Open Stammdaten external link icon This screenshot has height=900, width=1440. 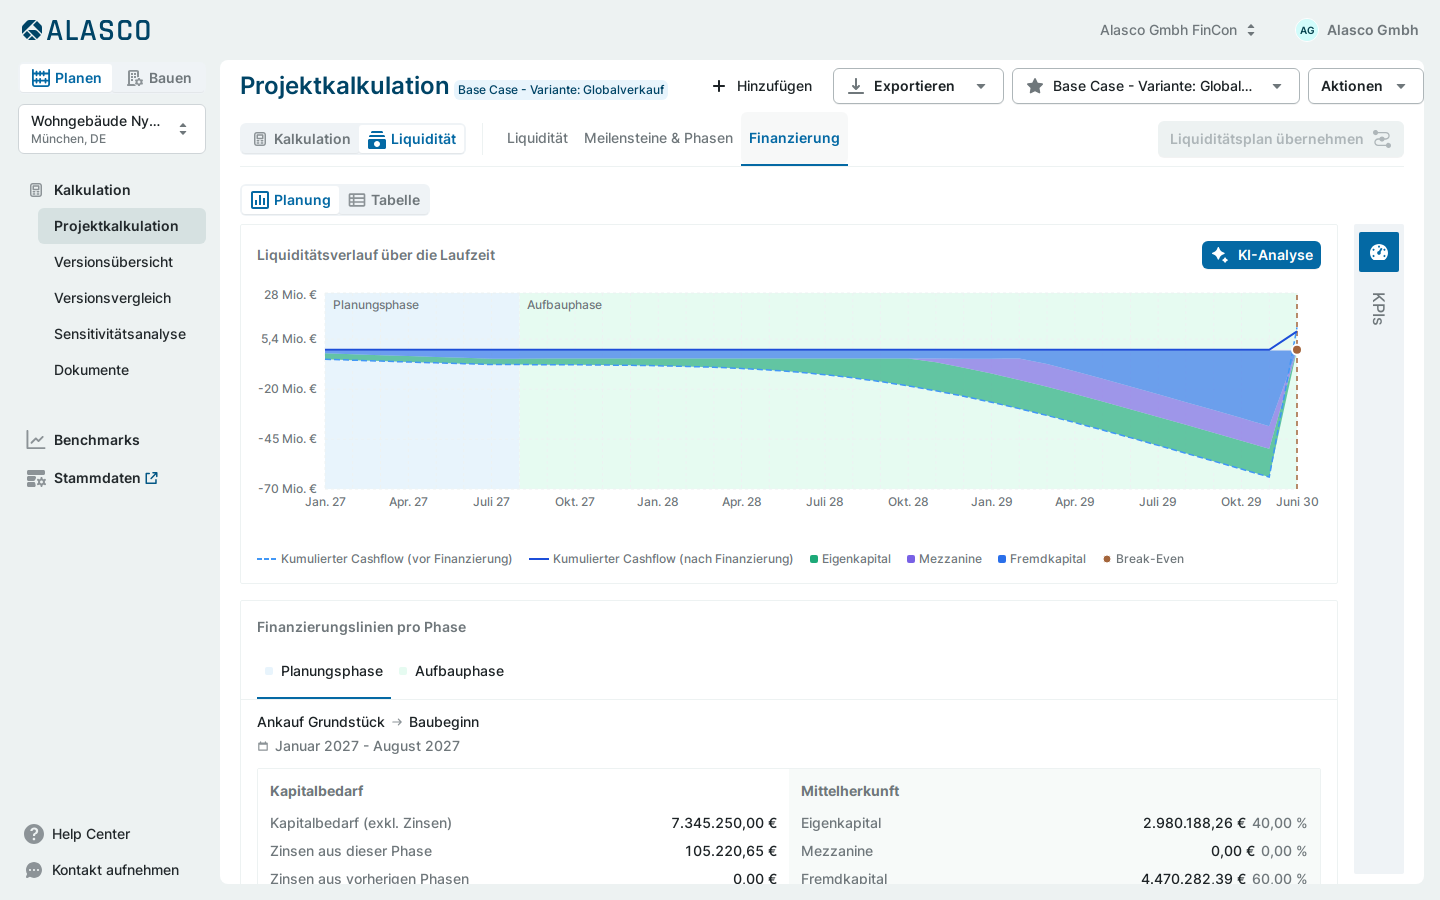[x=152, y=478]
